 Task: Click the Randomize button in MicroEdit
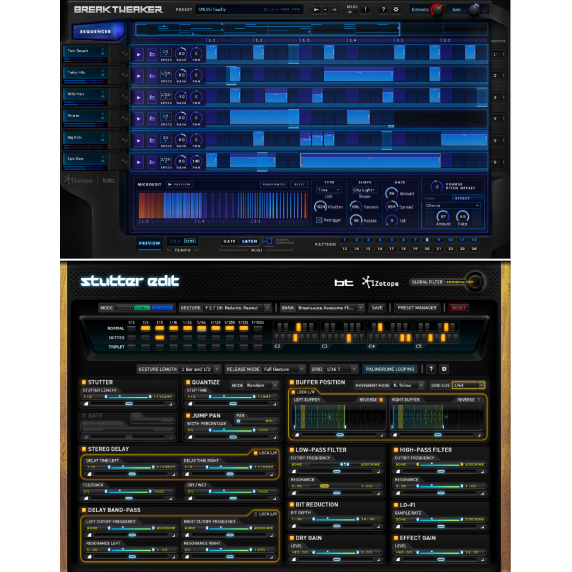274,184
